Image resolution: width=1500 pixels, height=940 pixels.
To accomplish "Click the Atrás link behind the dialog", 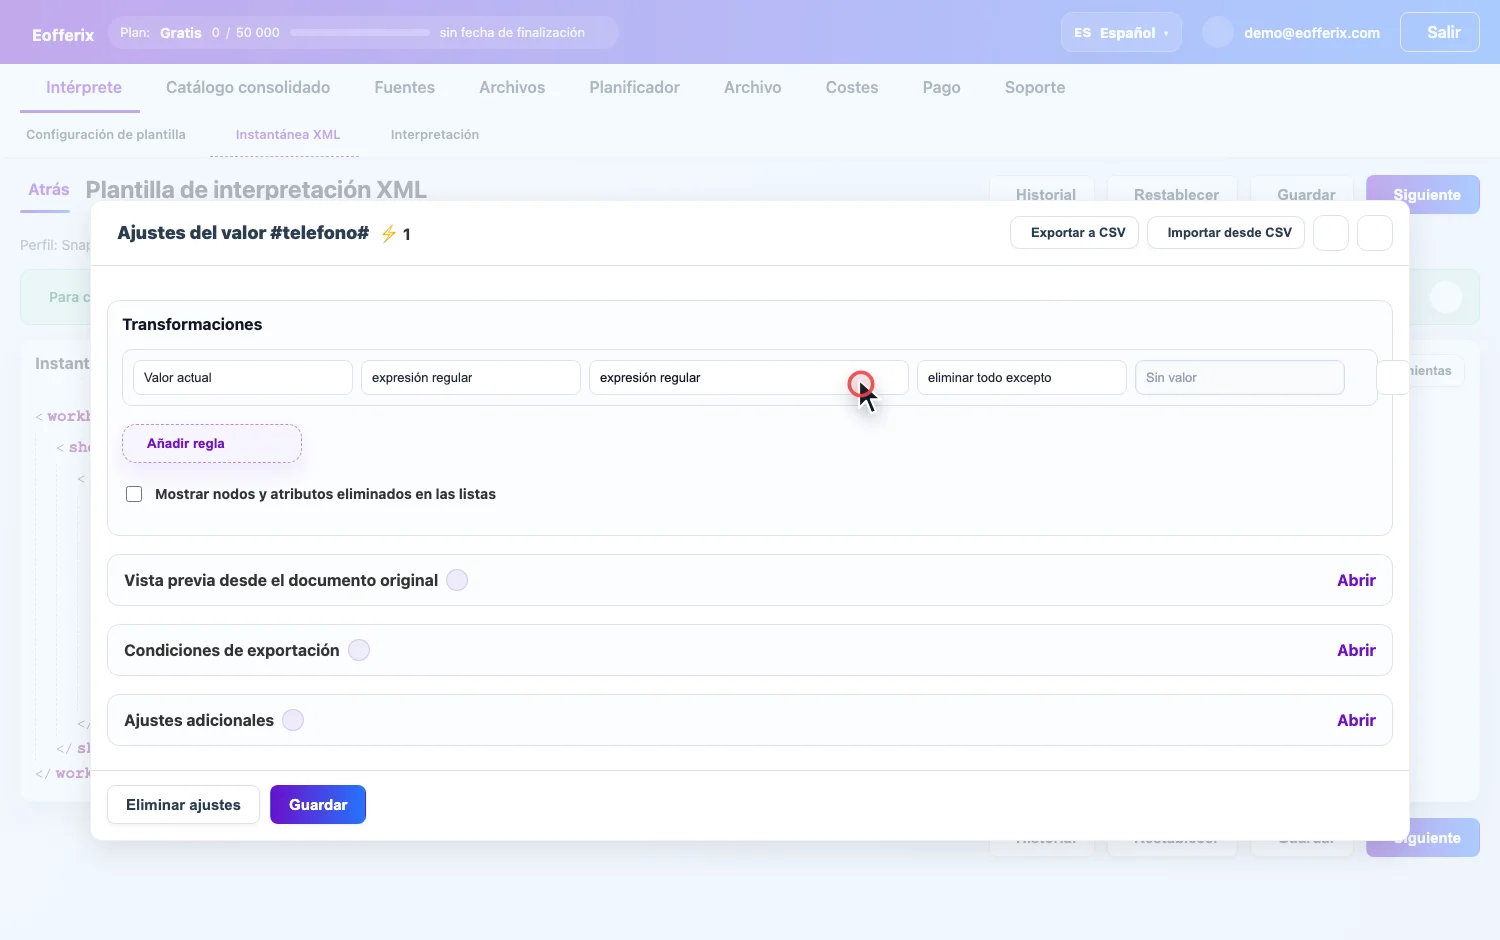I will (x=49, y=190).
